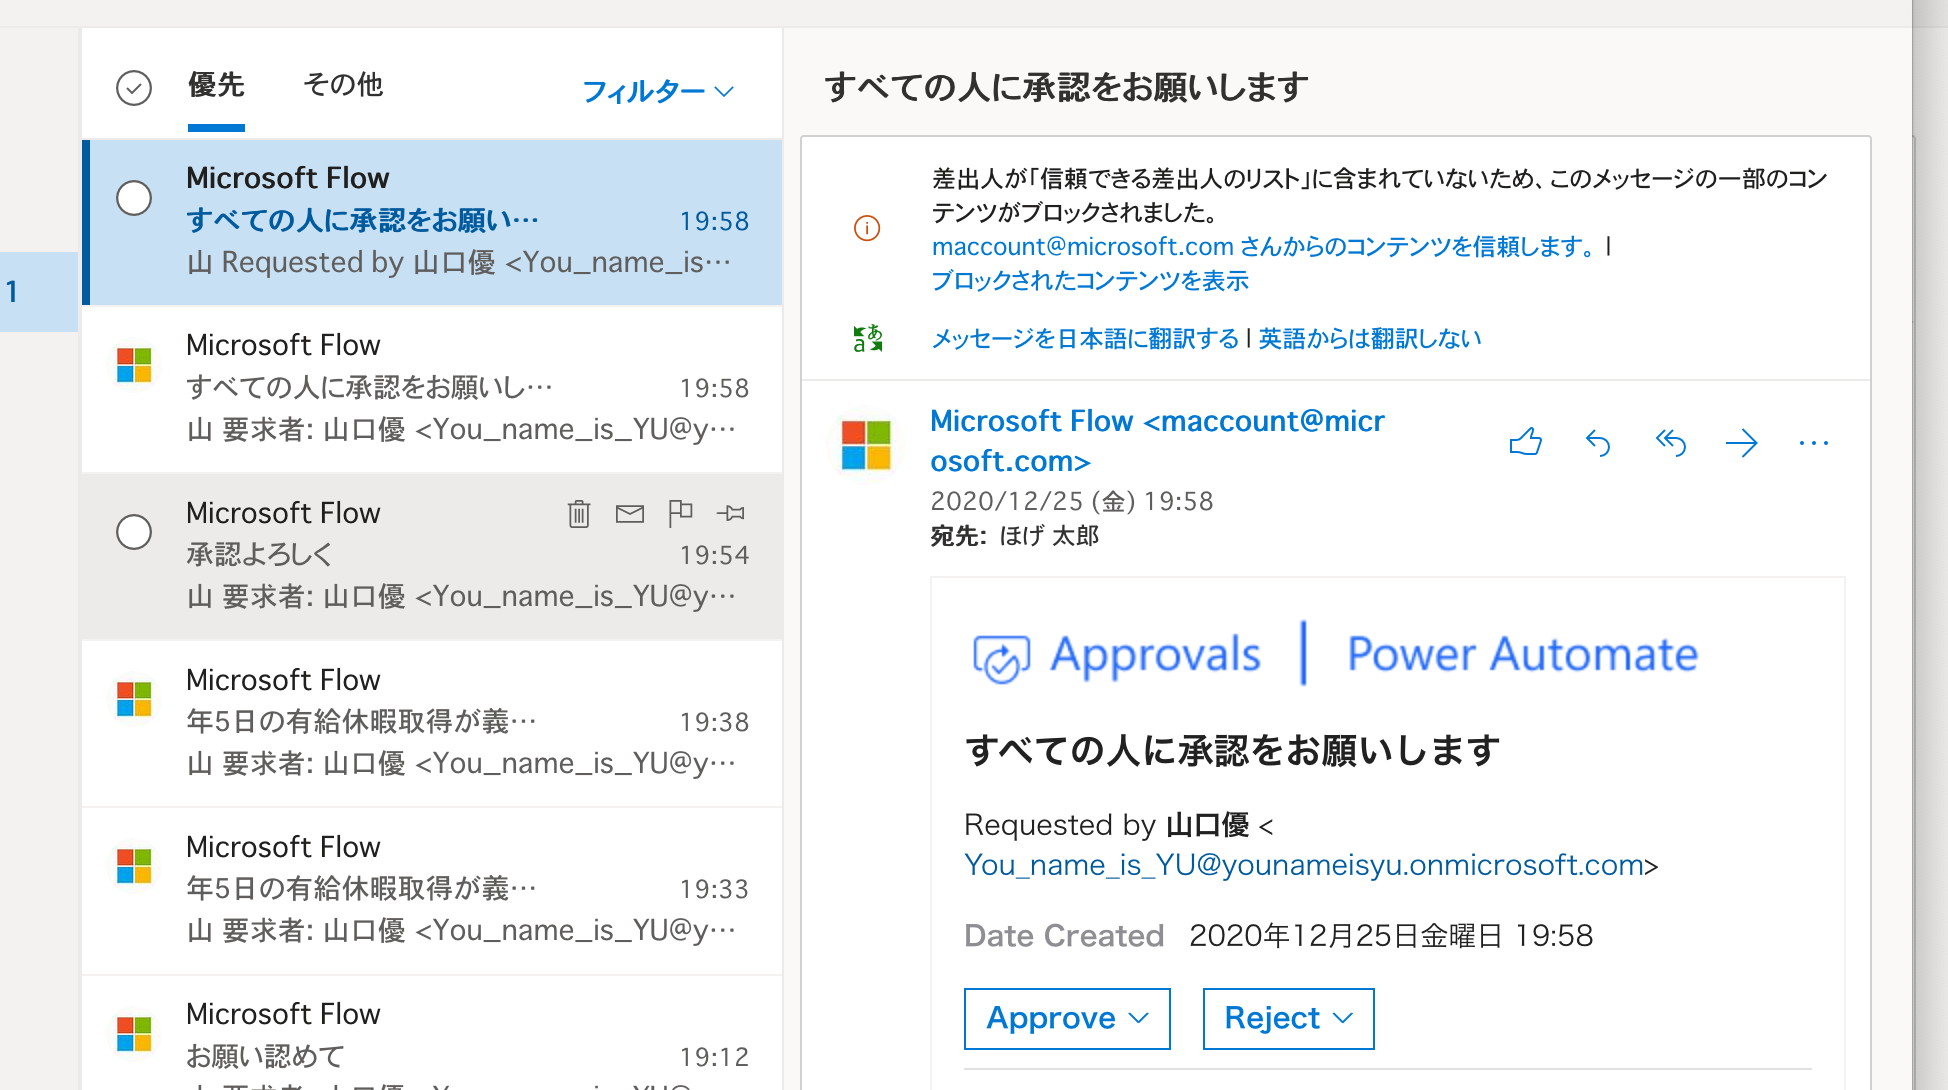Switch to the その他 tab
The image size is (1948, 1090).
coord(343,86)
